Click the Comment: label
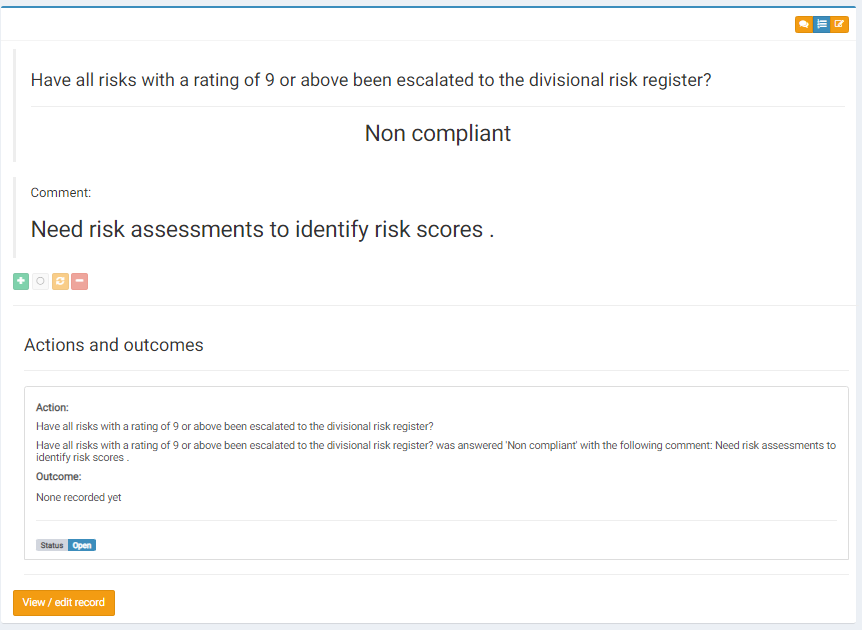862x630 pixels. [x=60, y=193]
